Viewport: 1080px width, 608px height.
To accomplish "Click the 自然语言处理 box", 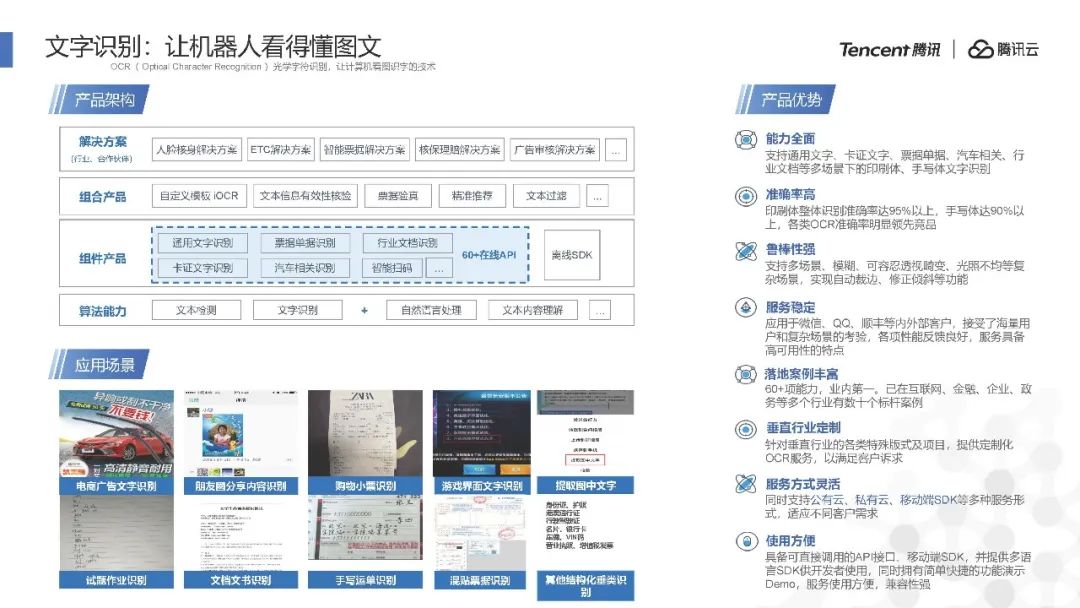I will point(431,311).
